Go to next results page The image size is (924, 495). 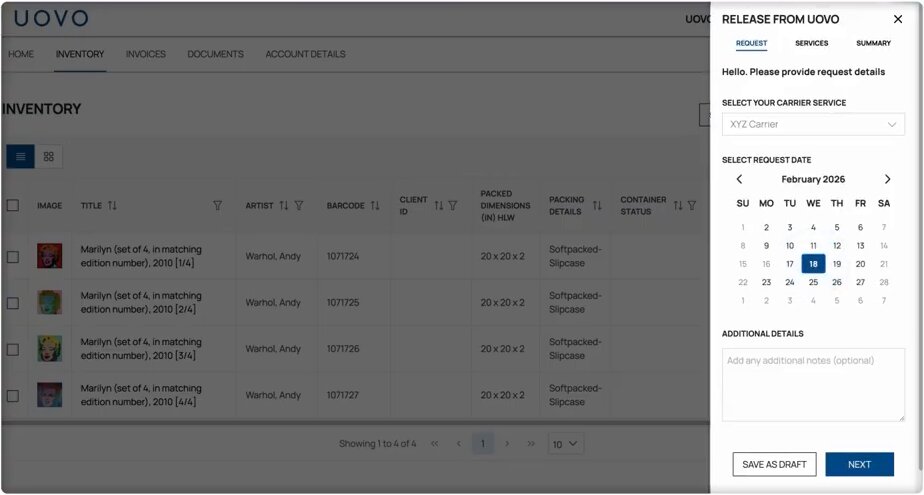(x=507, y=444)
